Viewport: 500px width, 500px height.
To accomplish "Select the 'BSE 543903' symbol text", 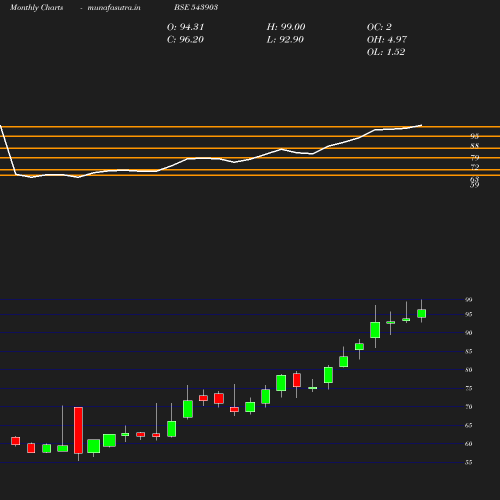I will pyautogui.click(x=196, y=7).
